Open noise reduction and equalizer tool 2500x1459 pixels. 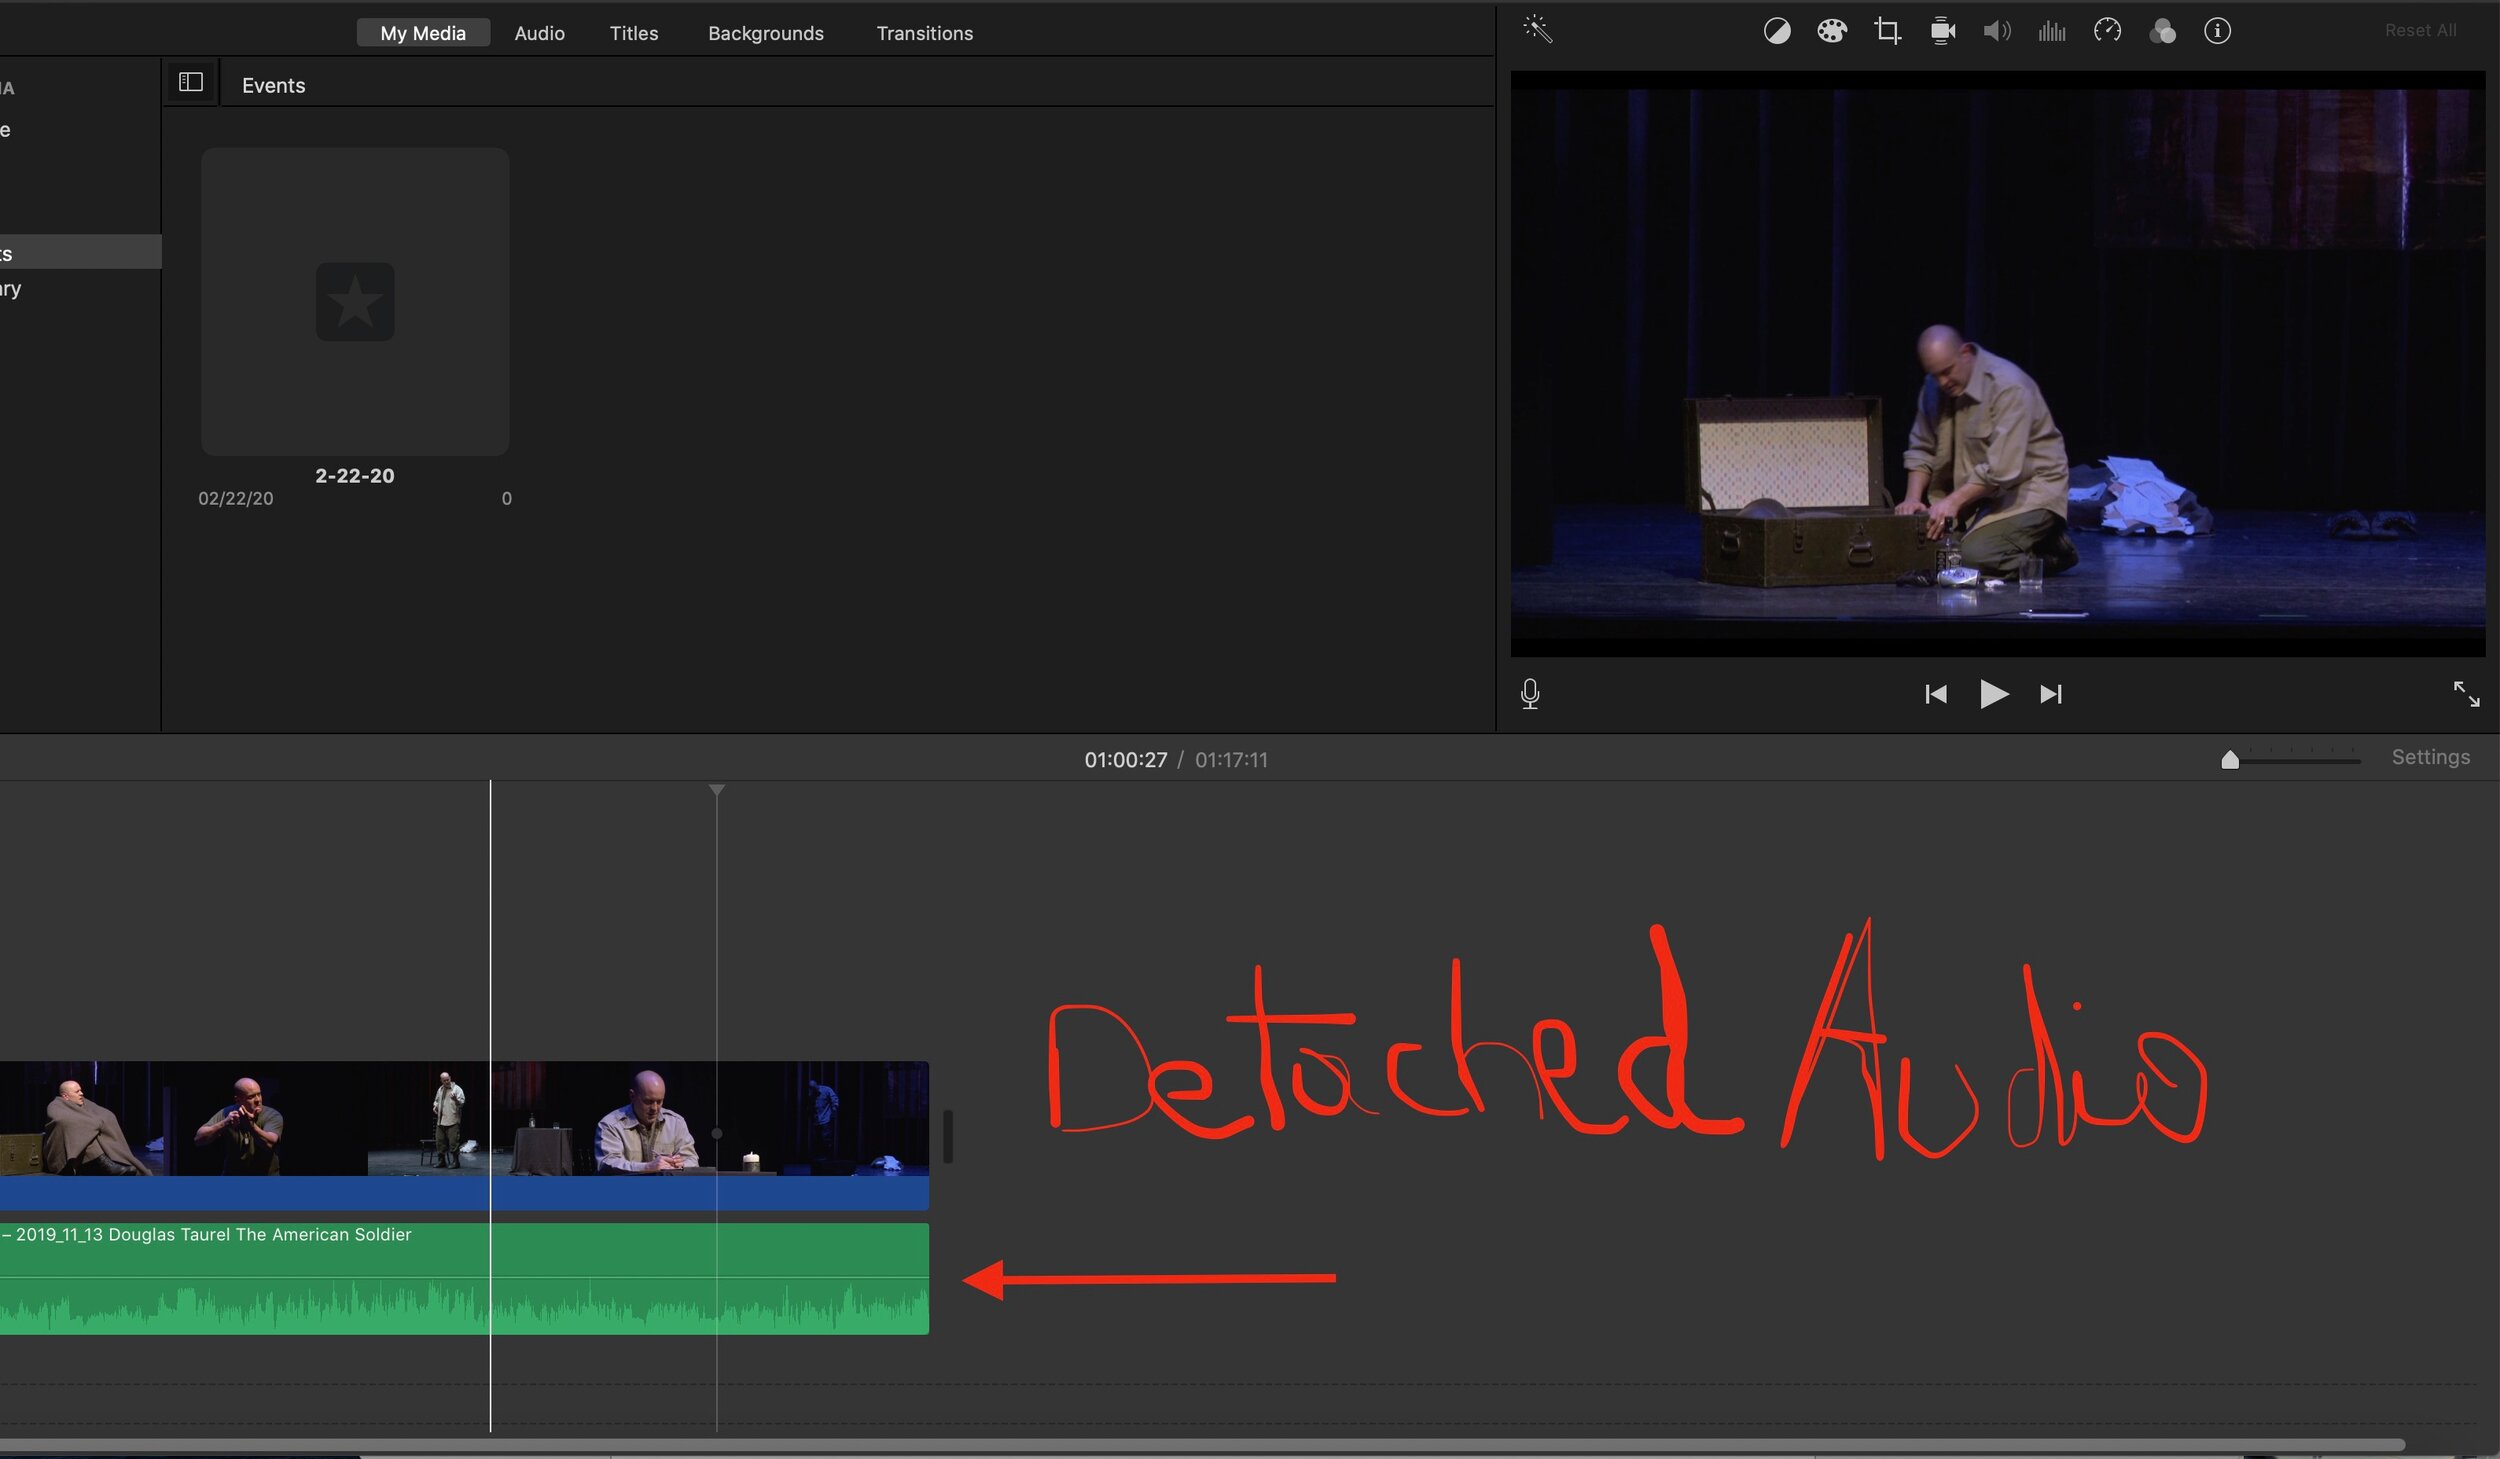click(x=2052, y=31)
